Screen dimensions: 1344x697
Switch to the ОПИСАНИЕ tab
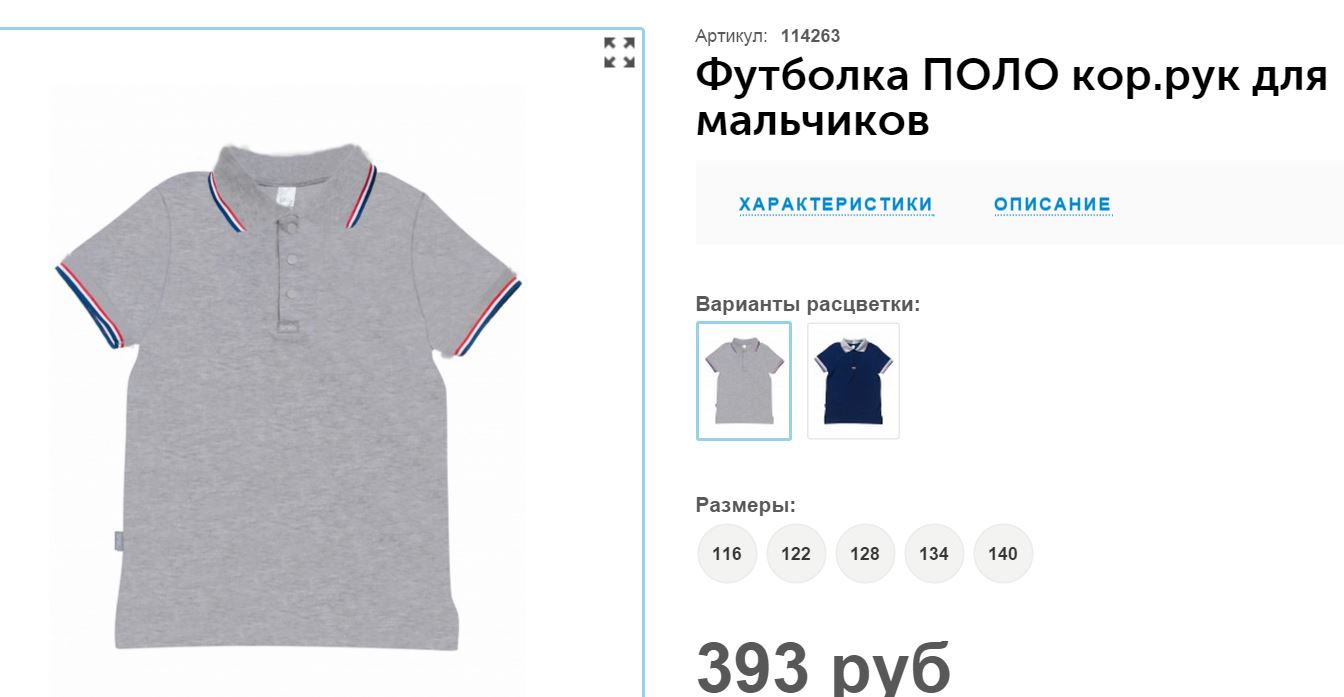(x=1052, y=205)
